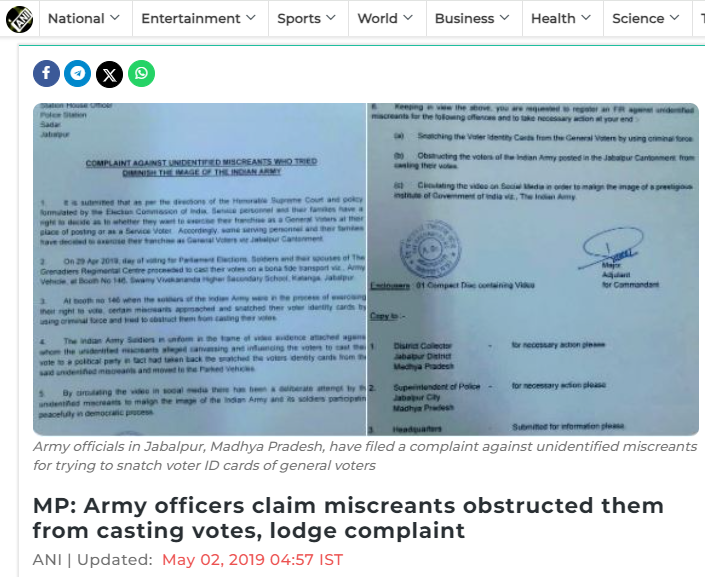The width and height of the screenshot is (705, 577).
Task: Select the Sports menu item
Action: tap(299, 18)
